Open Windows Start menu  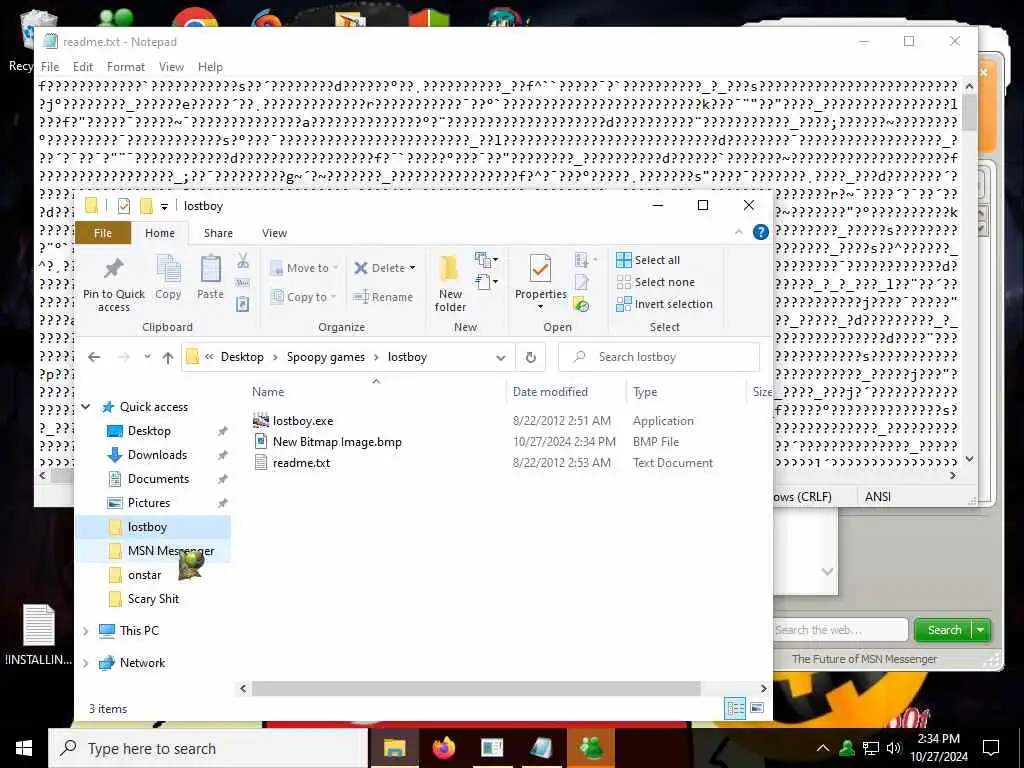(24, 748)
